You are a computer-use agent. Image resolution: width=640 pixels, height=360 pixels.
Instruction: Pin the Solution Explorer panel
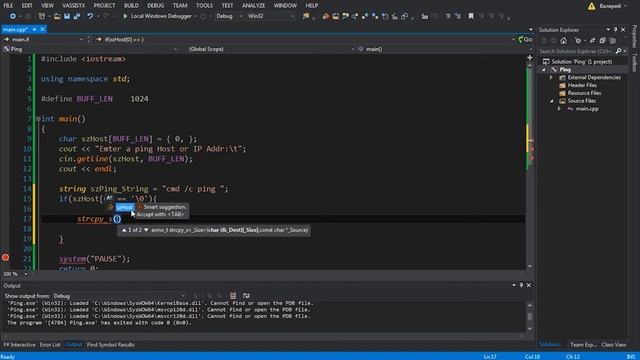[x=616, y=30]
